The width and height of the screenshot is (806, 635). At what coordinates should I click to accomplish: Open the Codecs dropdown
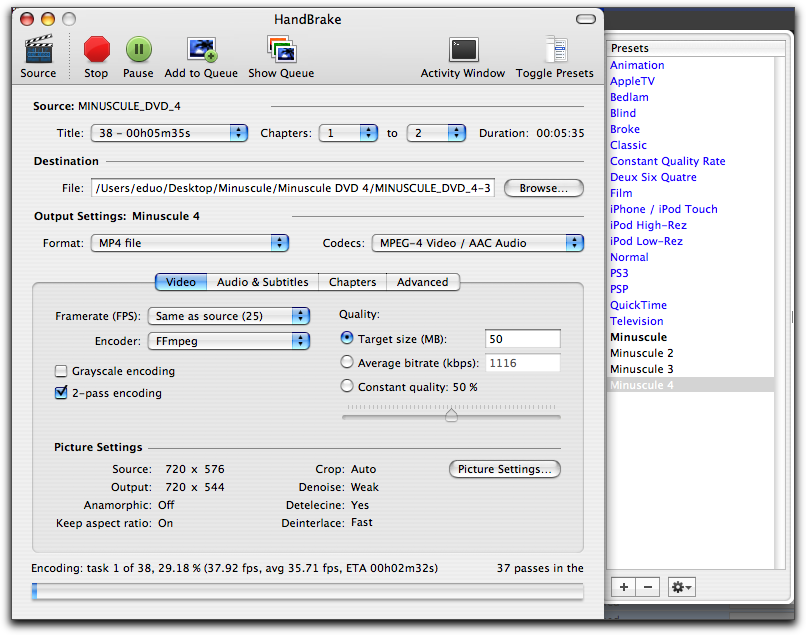478,243
